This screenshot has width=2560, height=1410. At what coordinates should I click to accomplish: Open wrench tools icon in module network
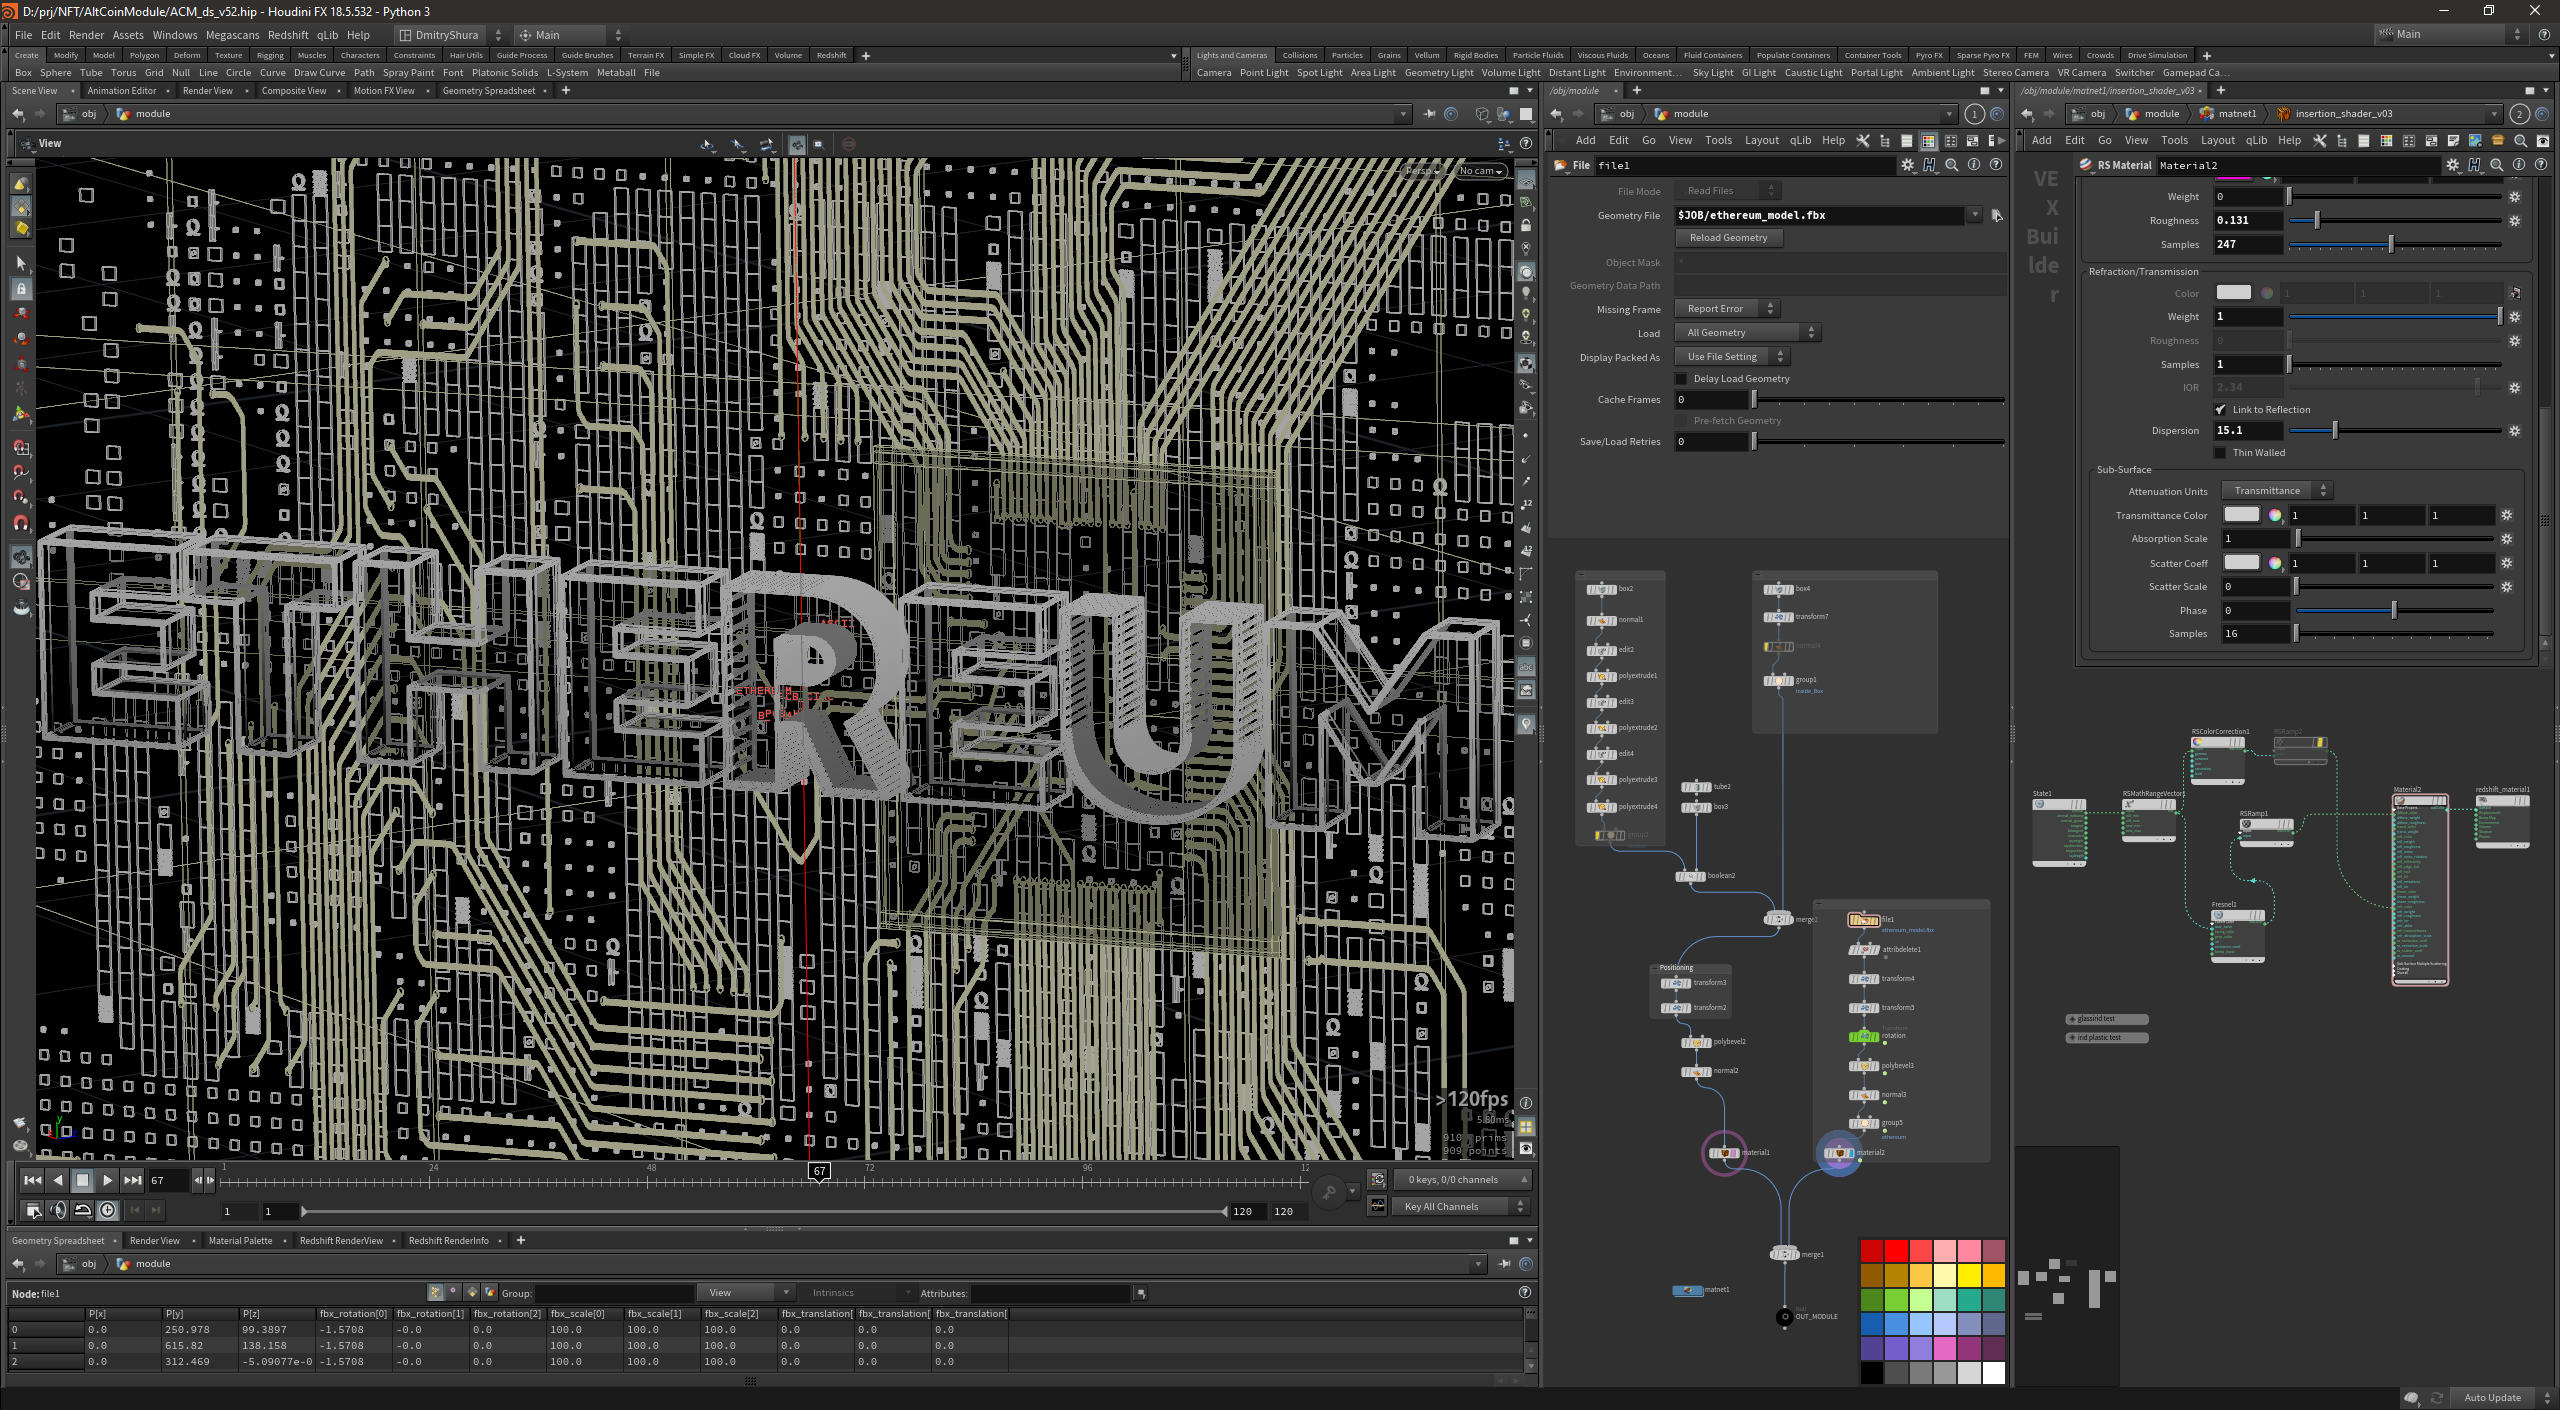click(x=1863, y=141)
